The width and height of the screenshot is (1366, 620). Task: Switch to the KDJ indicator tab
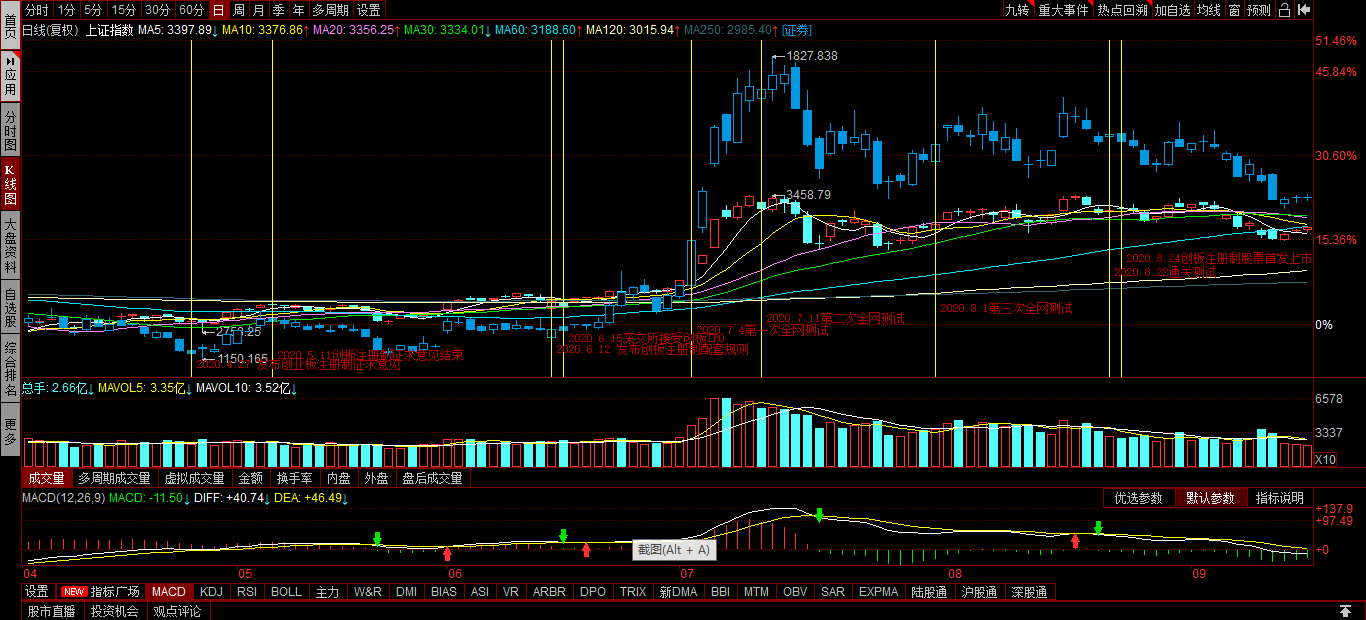[x=211, y=592]
